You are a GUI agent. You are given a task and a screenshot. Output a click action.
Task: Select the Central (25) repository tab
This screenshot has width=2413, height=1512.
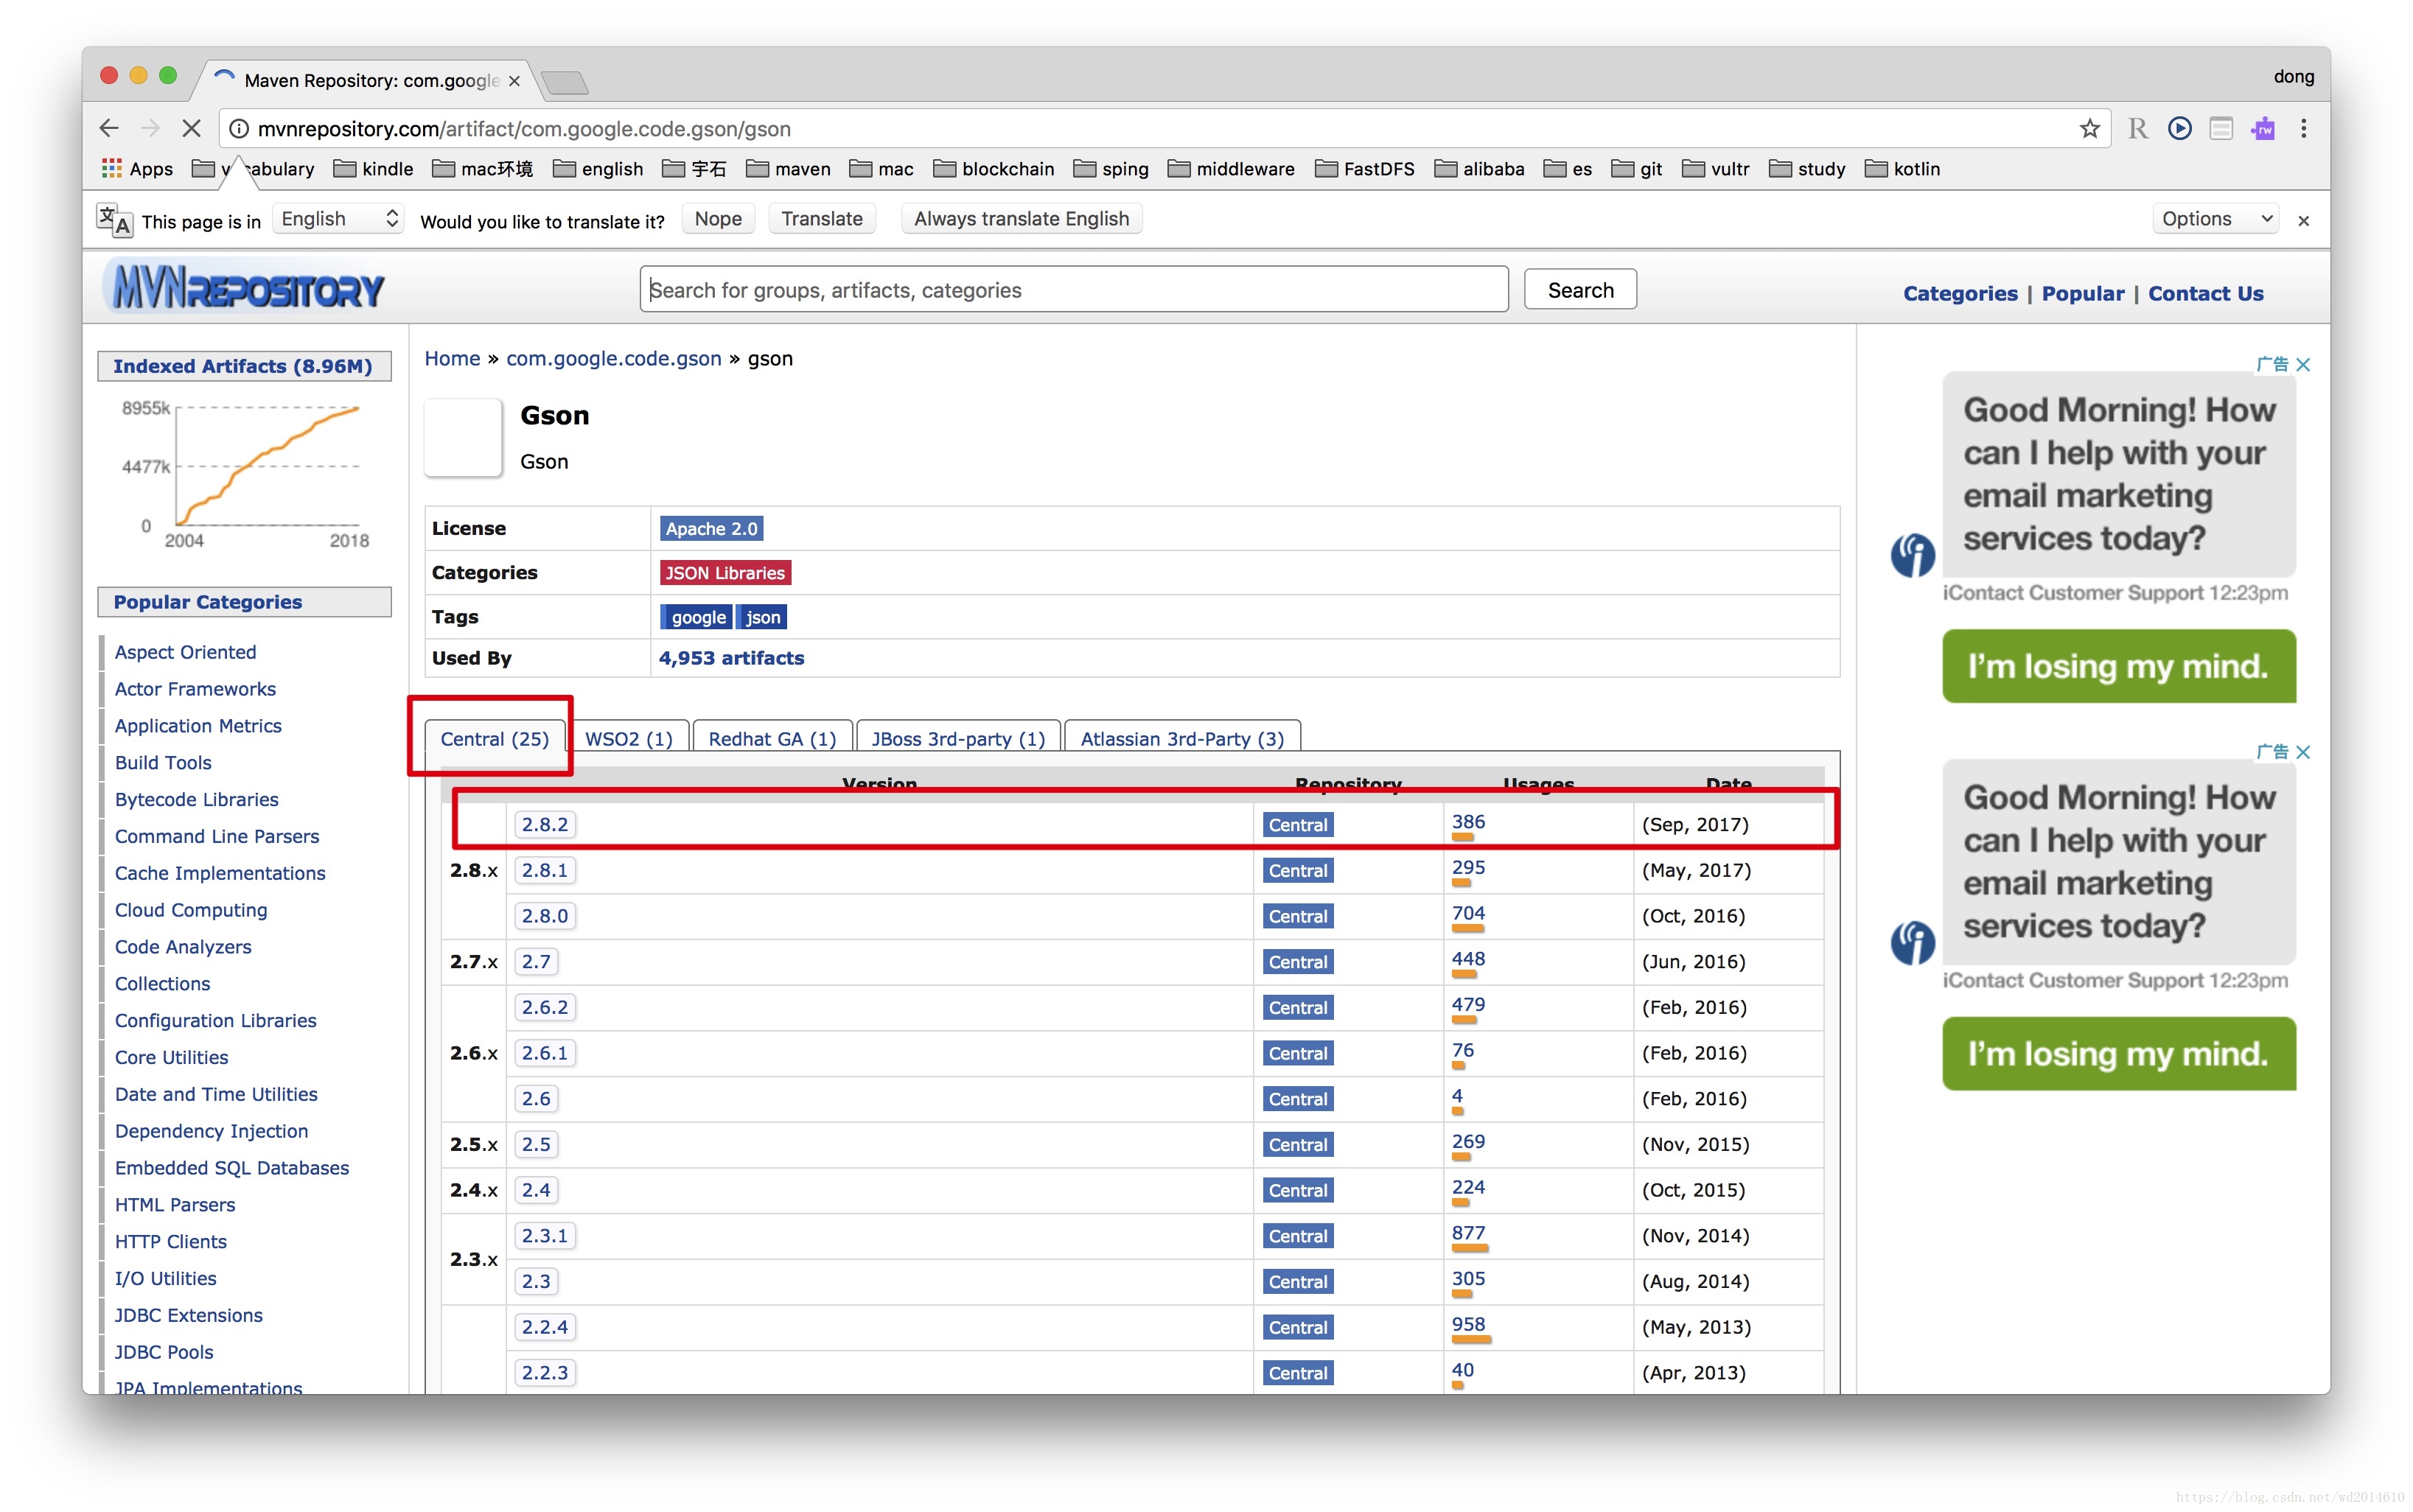(x=492, y=738)
